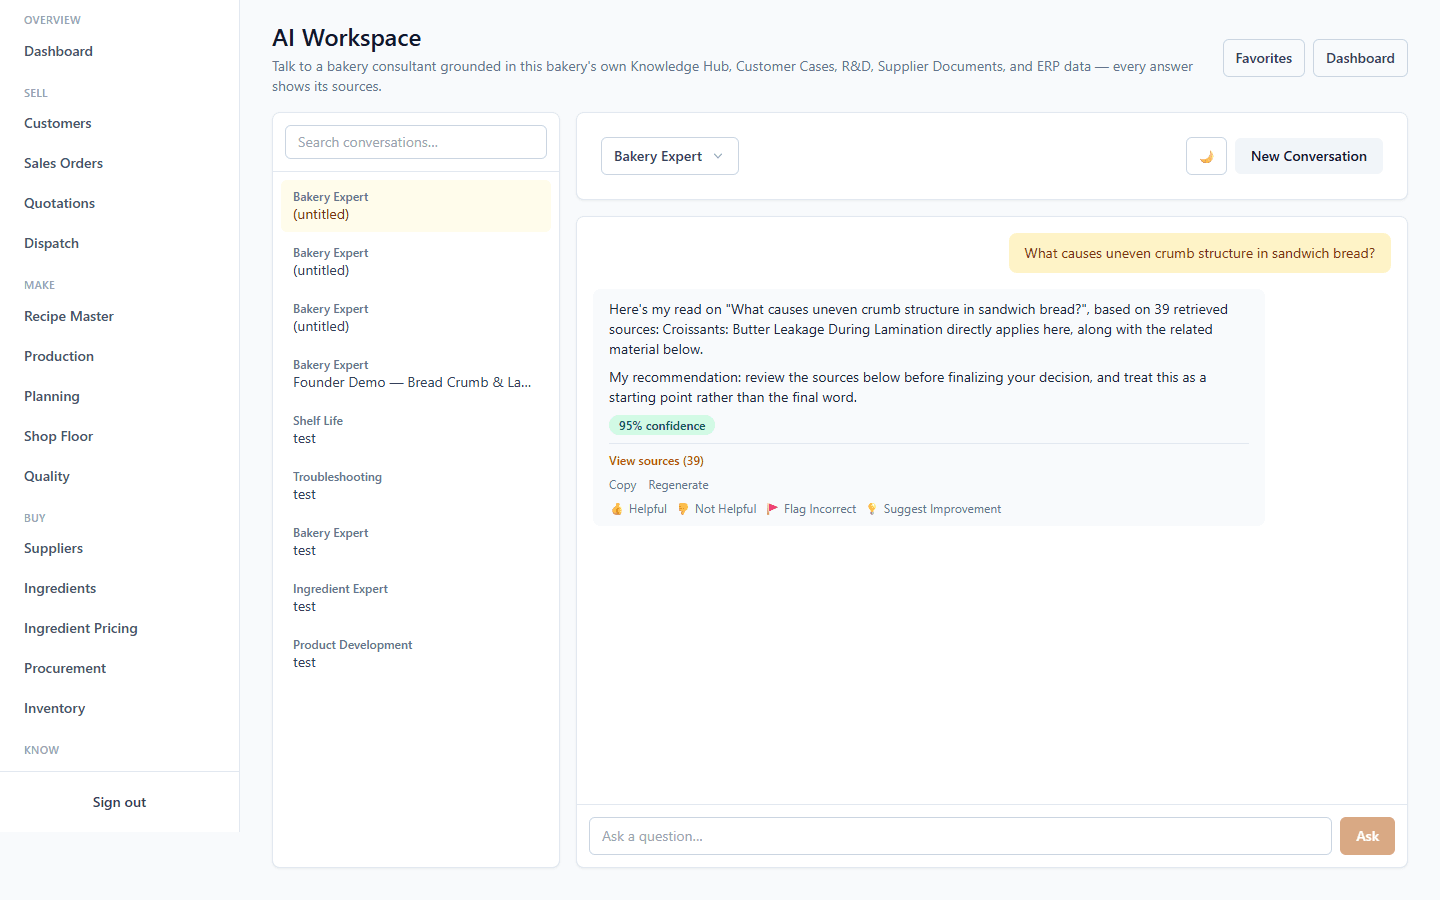Viewport: 1440px width, 900px height.
Task: Go to Production
Action: [x=59, y=356]
